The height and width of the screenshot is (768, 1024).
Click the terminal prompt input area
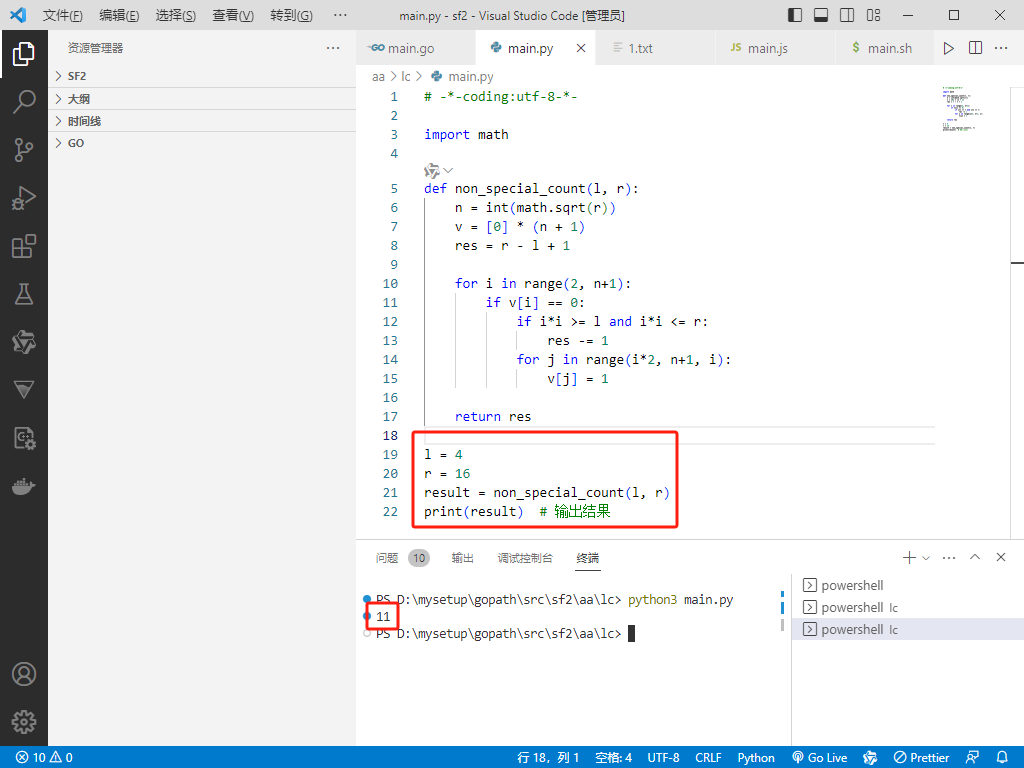631,633
